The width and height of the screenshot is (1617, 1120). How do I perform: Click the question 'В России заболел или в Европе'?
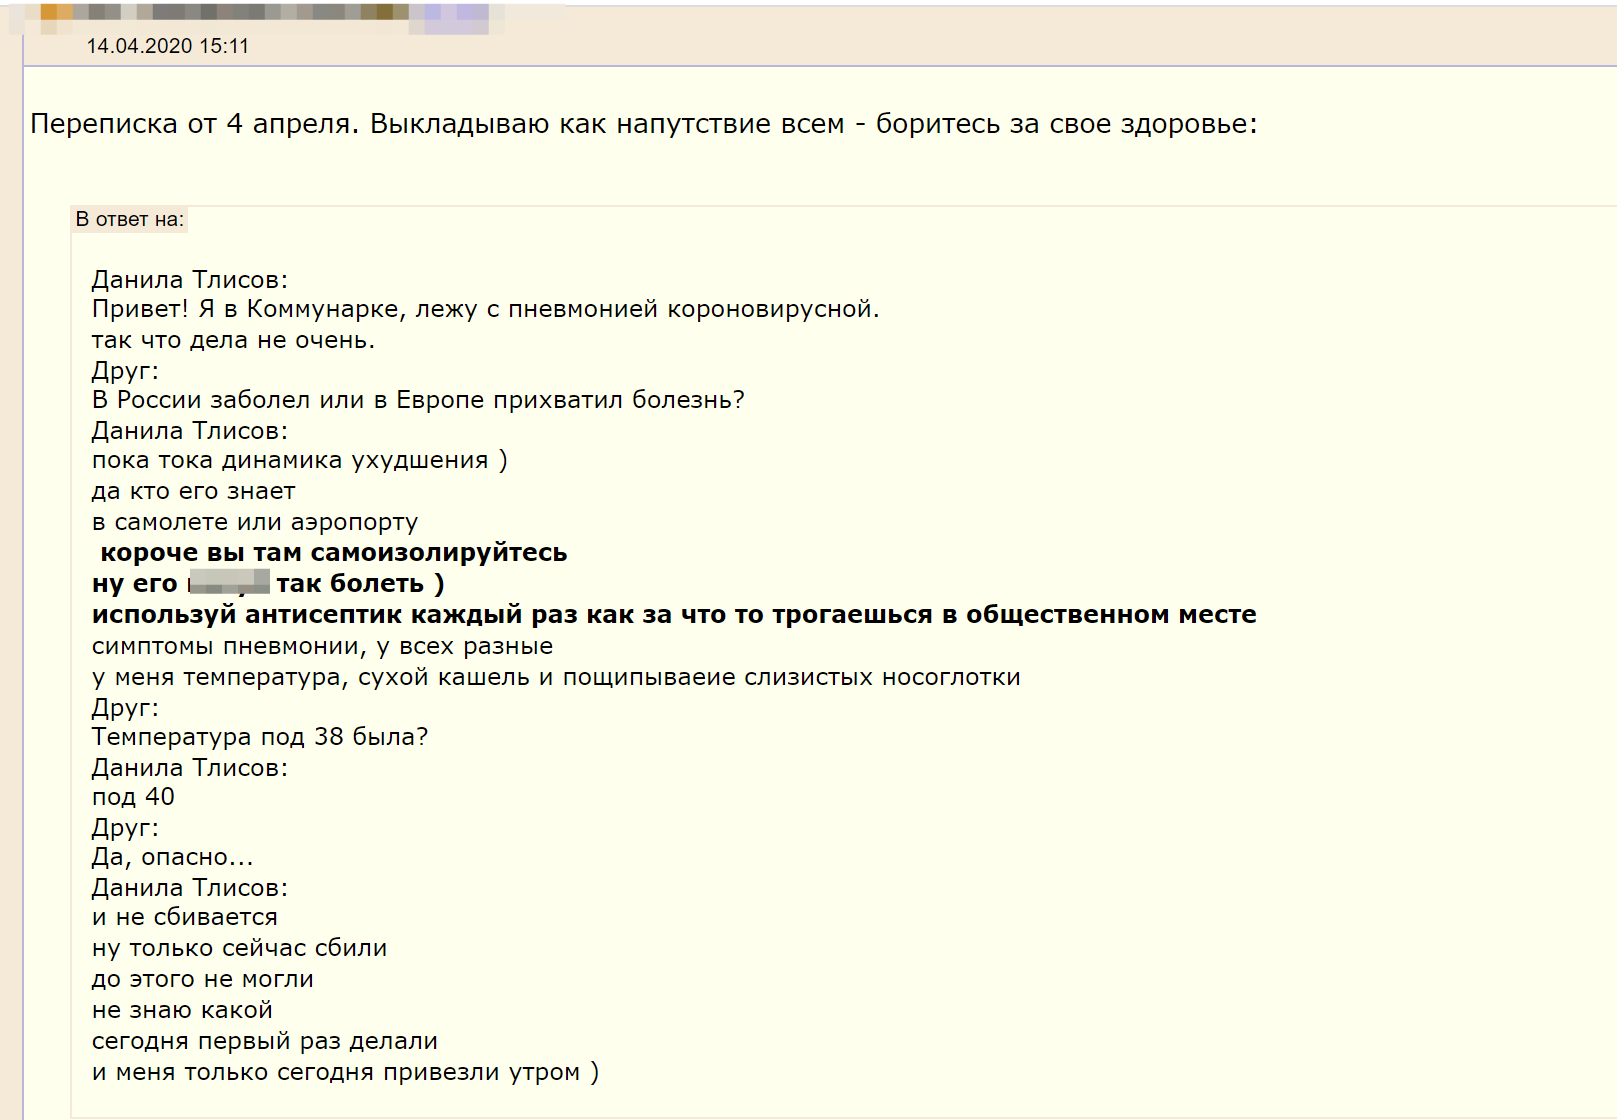(418, 400)
